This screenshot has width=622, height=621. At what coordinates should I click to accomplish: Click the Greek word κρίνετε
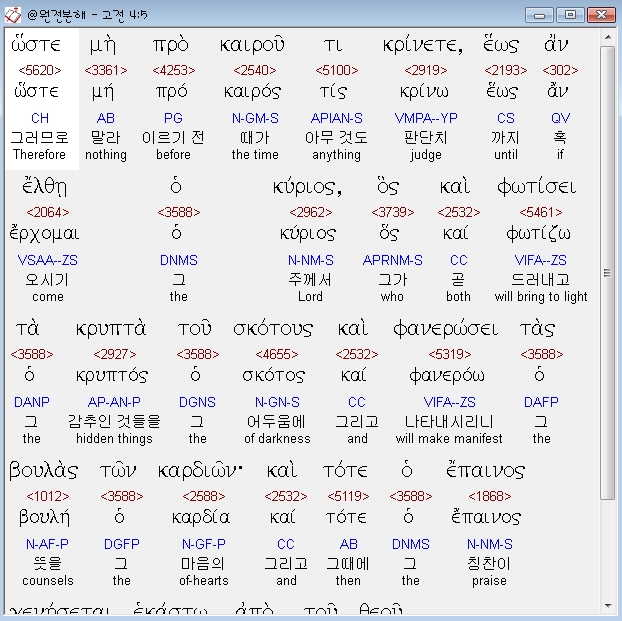[x=422, y=45]
